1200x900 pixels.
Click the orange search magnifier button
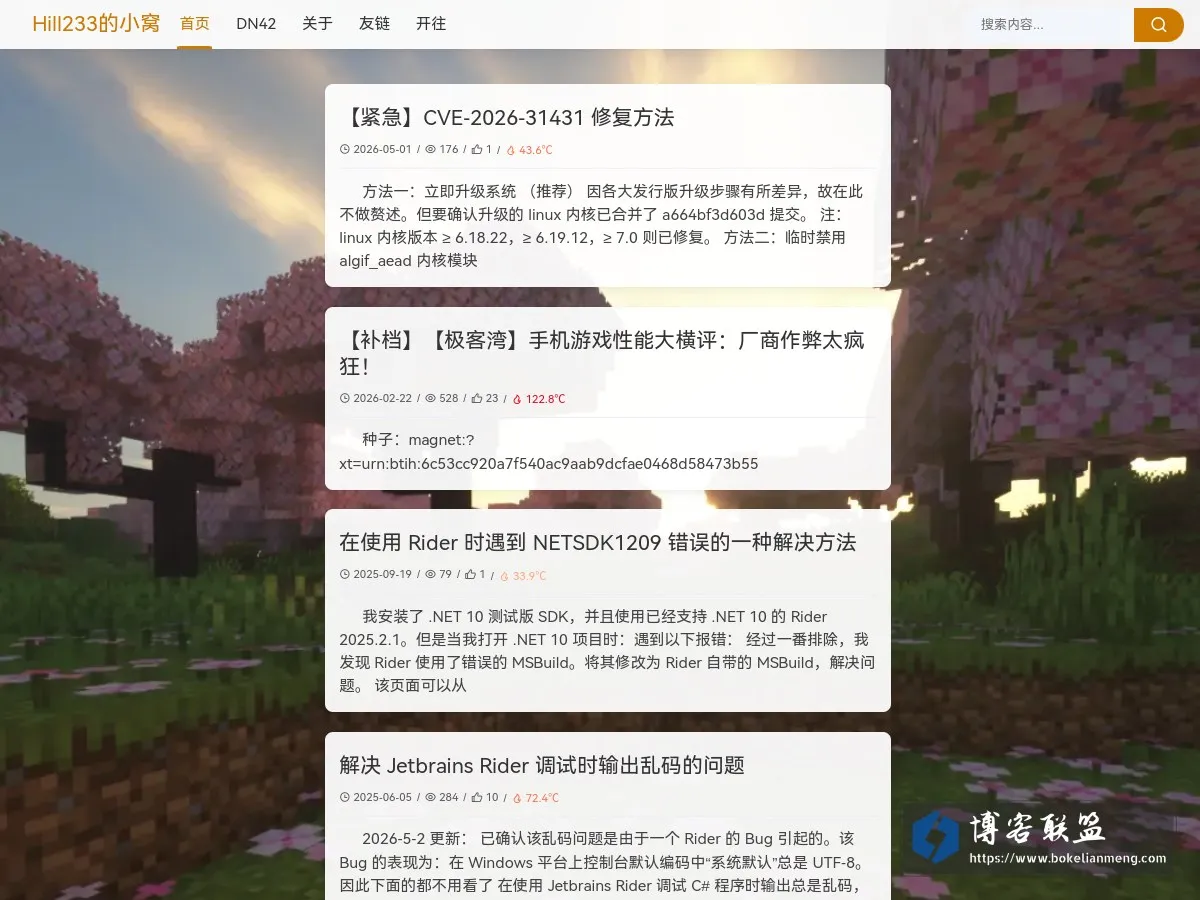click(1159, 24)
